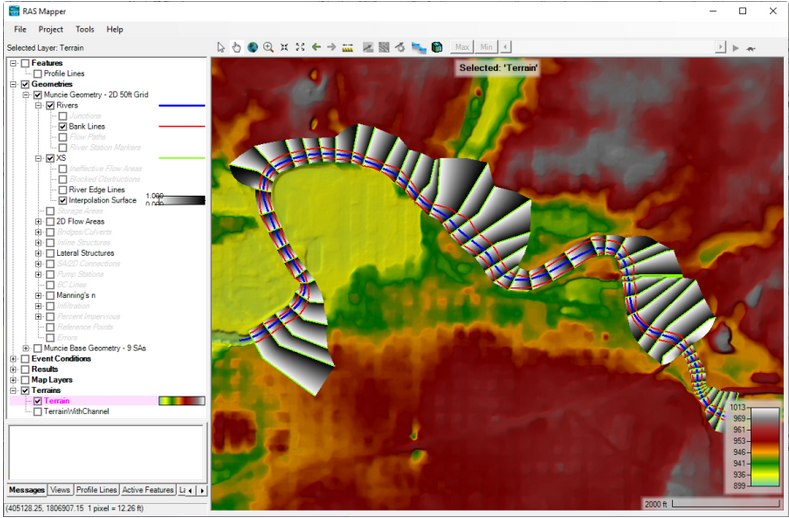The width and height of the screenshot is (789, 518).
Task: Expand the Map Layers node
Action: (x=13, y=380)
